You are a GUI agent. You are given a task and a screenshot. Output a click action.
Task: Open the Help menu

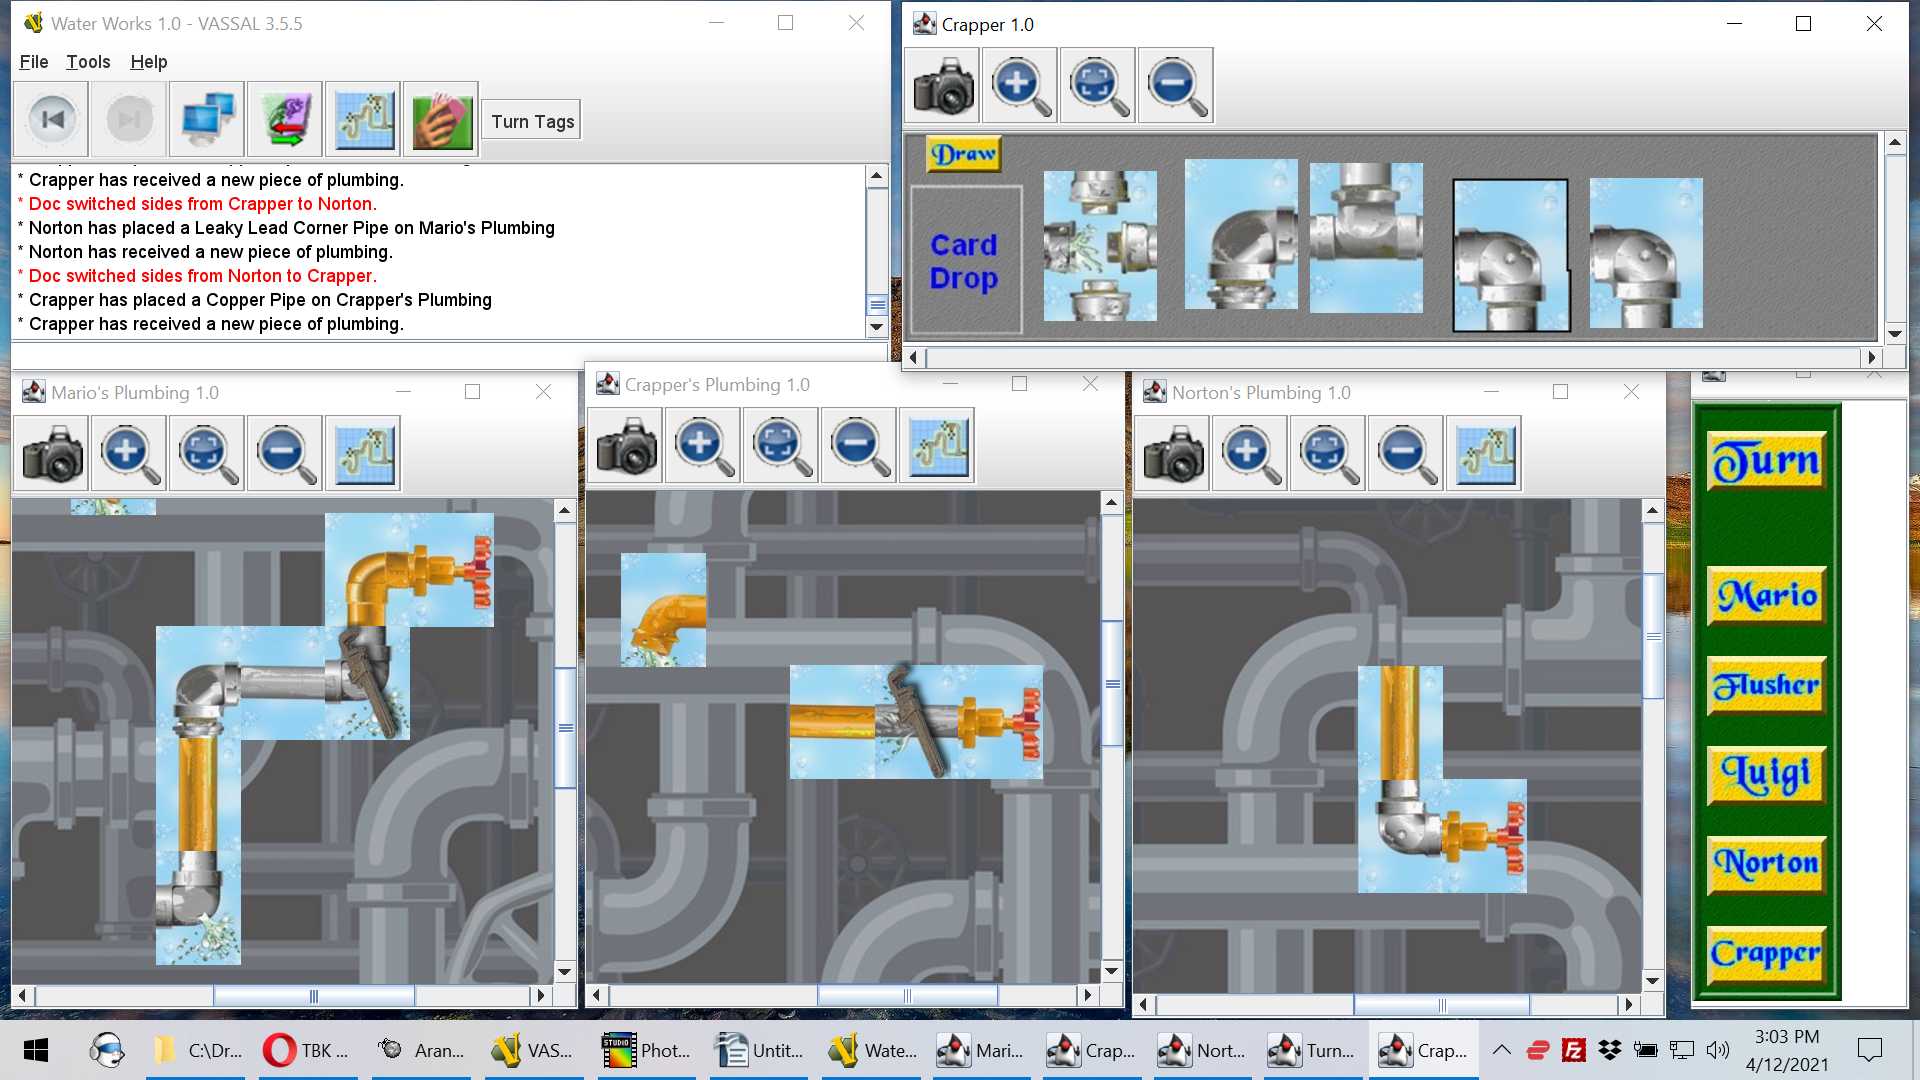tap(149, 62)
